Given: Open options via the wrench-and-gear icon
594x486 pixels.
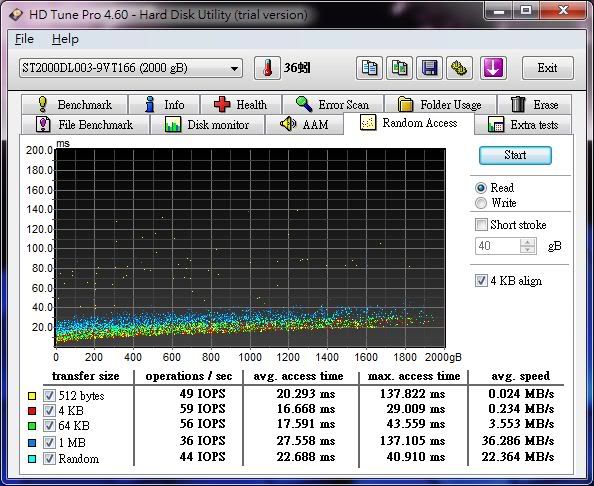Looking at the screenshot, I should click(x=459, y=68).
